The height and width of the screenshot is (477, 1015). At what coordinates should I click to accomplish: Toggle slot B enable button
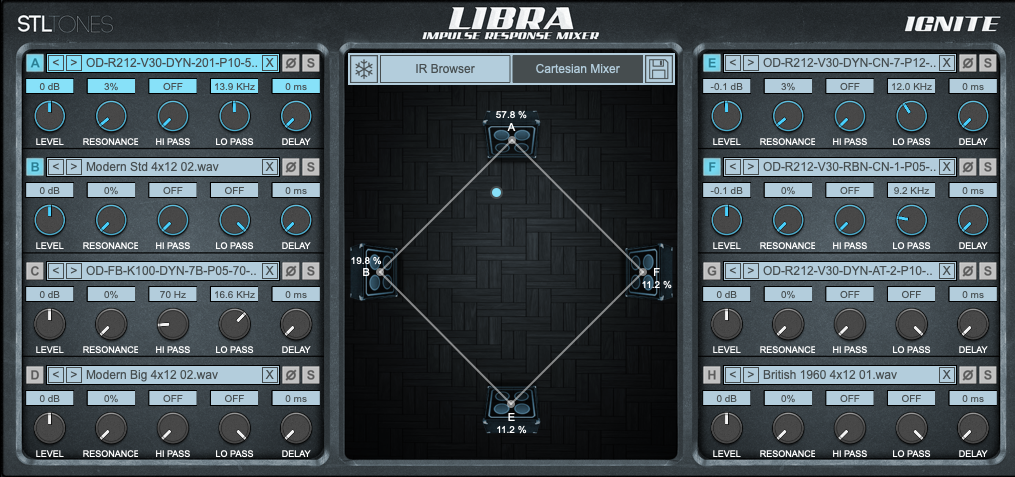tap(35, 167)
